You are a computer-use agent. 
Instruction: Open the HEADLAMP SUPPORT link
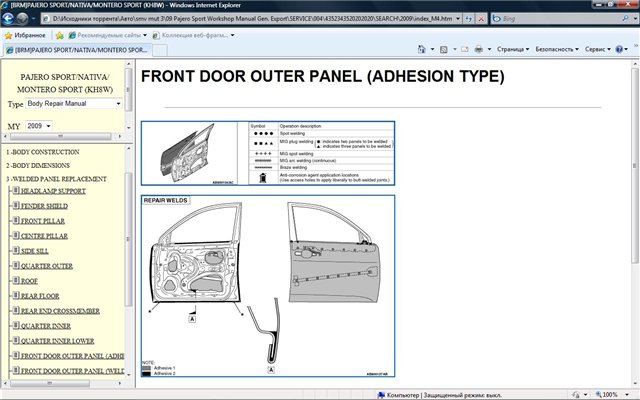[x=53, y=191]
